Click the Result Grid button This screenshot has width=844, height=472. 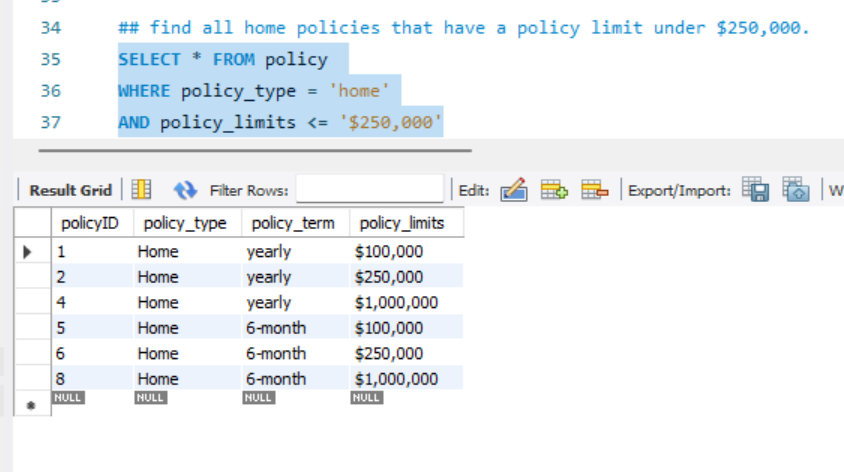pyautogui.click(x=71, y=191)
